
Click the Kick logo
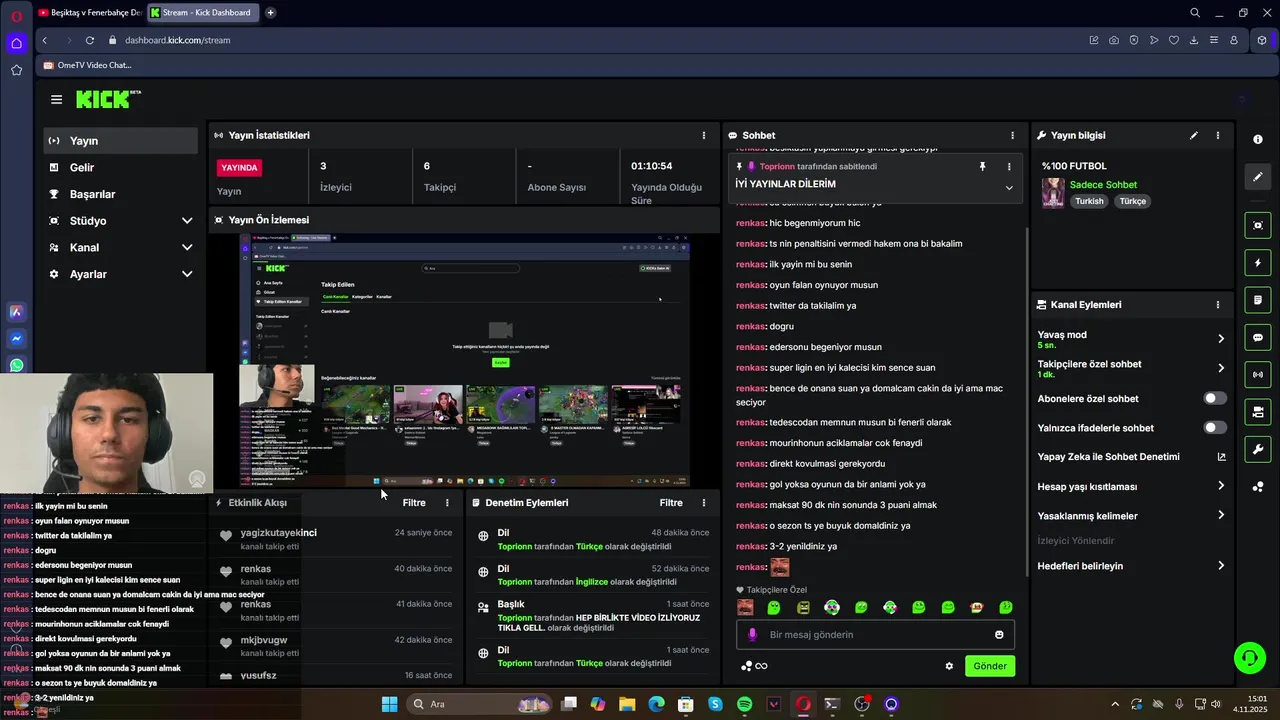click(x=108, y=99)
